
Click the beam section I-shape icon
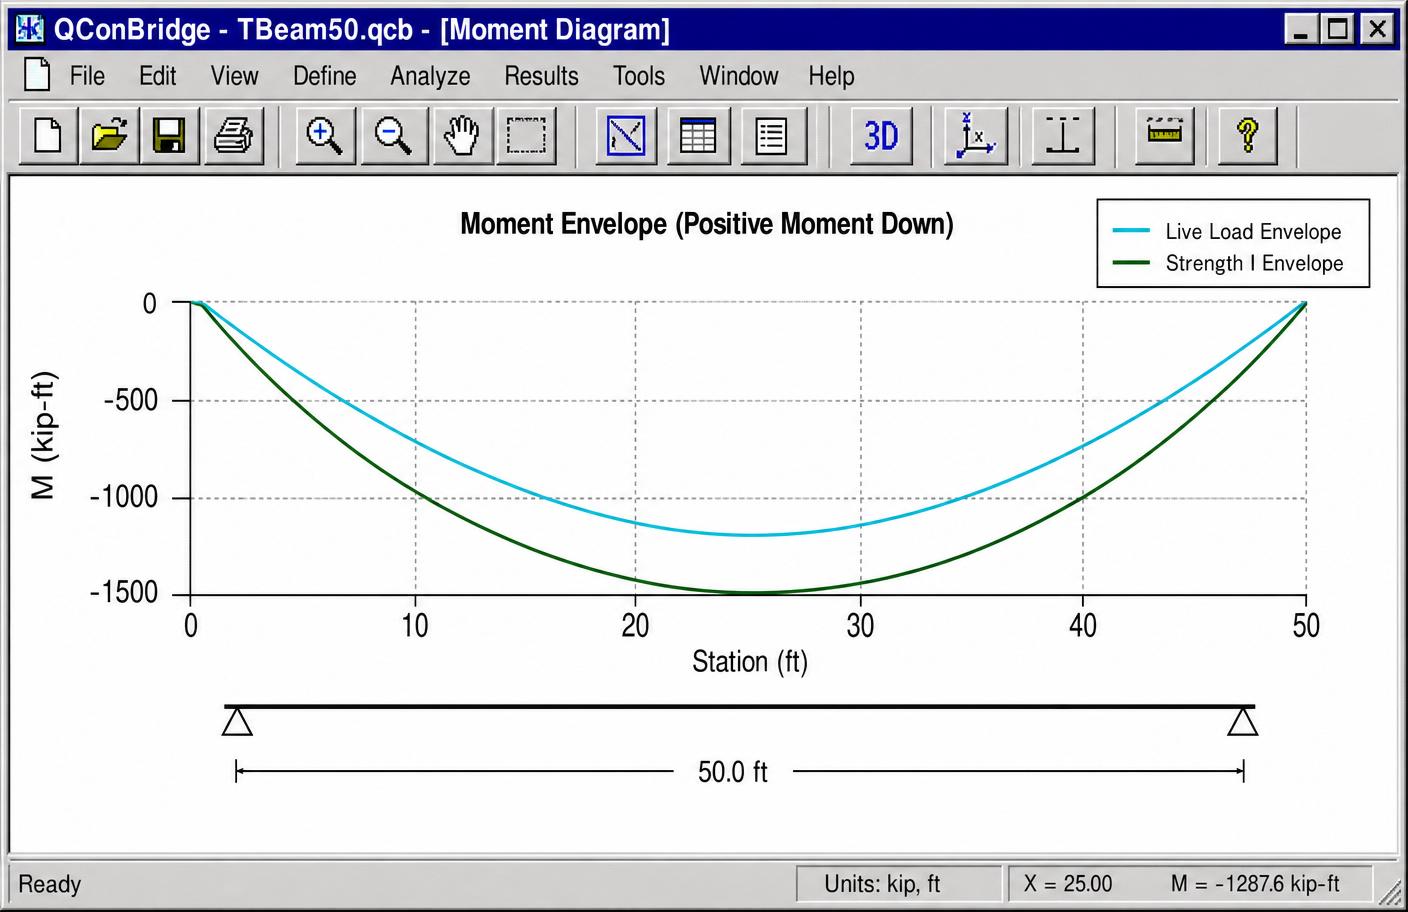(1062, 135)
